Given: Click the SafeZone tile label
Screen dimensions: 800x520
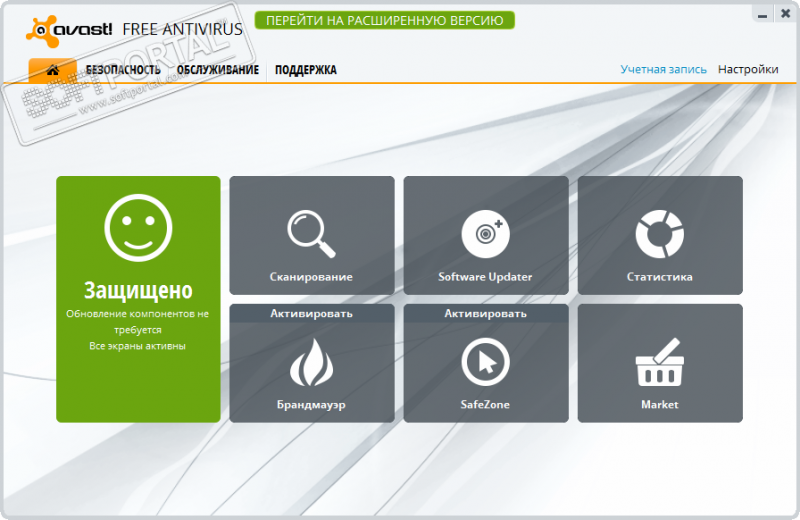Looking at the screenshot, I should tap(485, 405).
